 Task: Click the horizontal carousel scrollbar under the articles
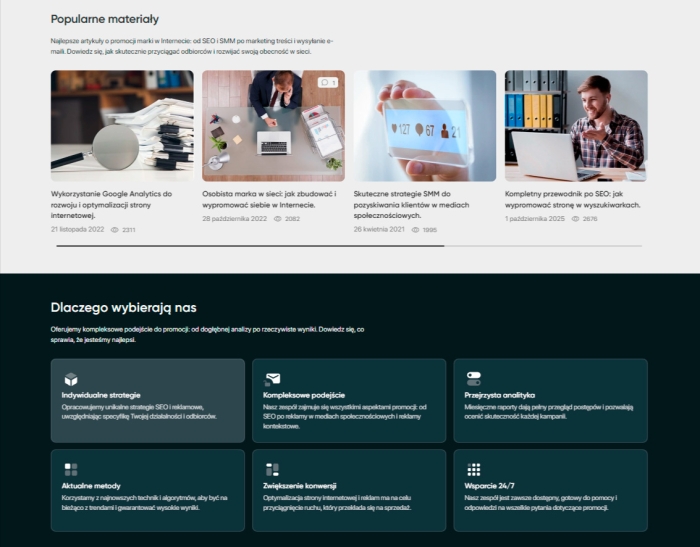pyautogui.click(x=250, y=246)
